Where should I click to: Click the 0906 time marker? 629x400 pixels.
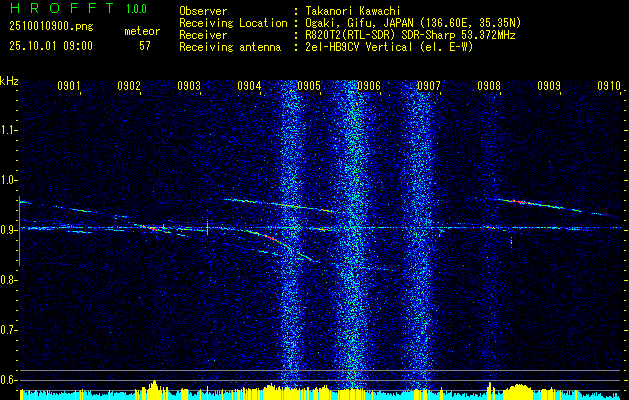pos(369,85)
